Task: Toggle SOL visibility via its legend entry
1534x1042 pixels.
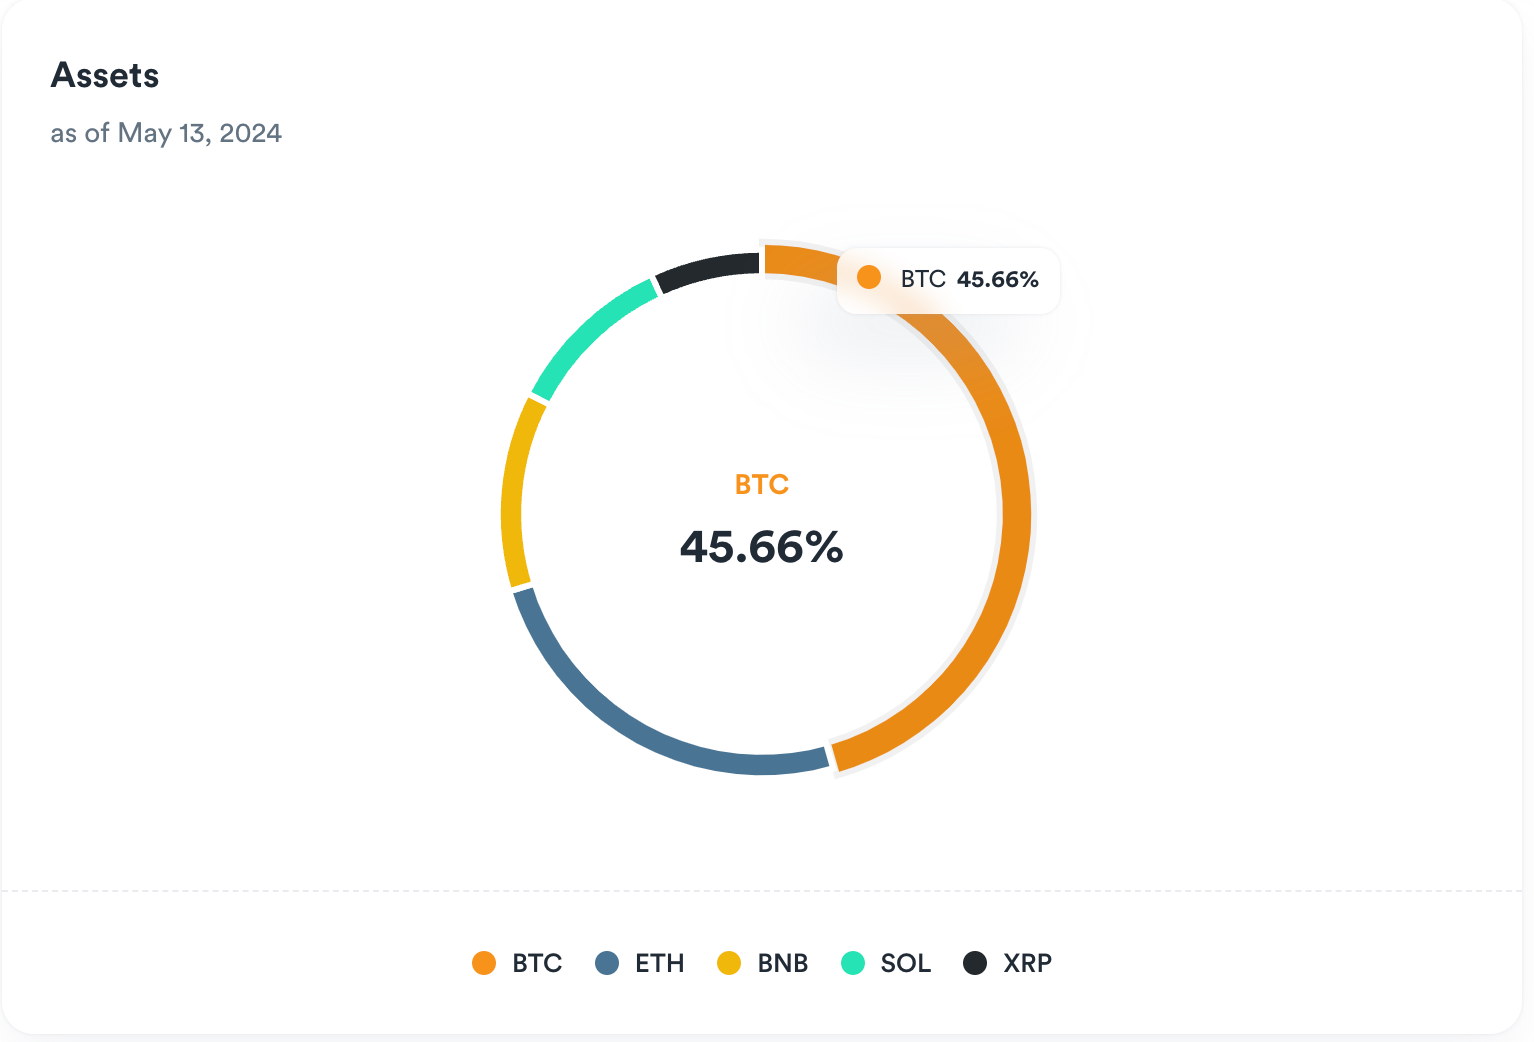Action: click(887, 963)
